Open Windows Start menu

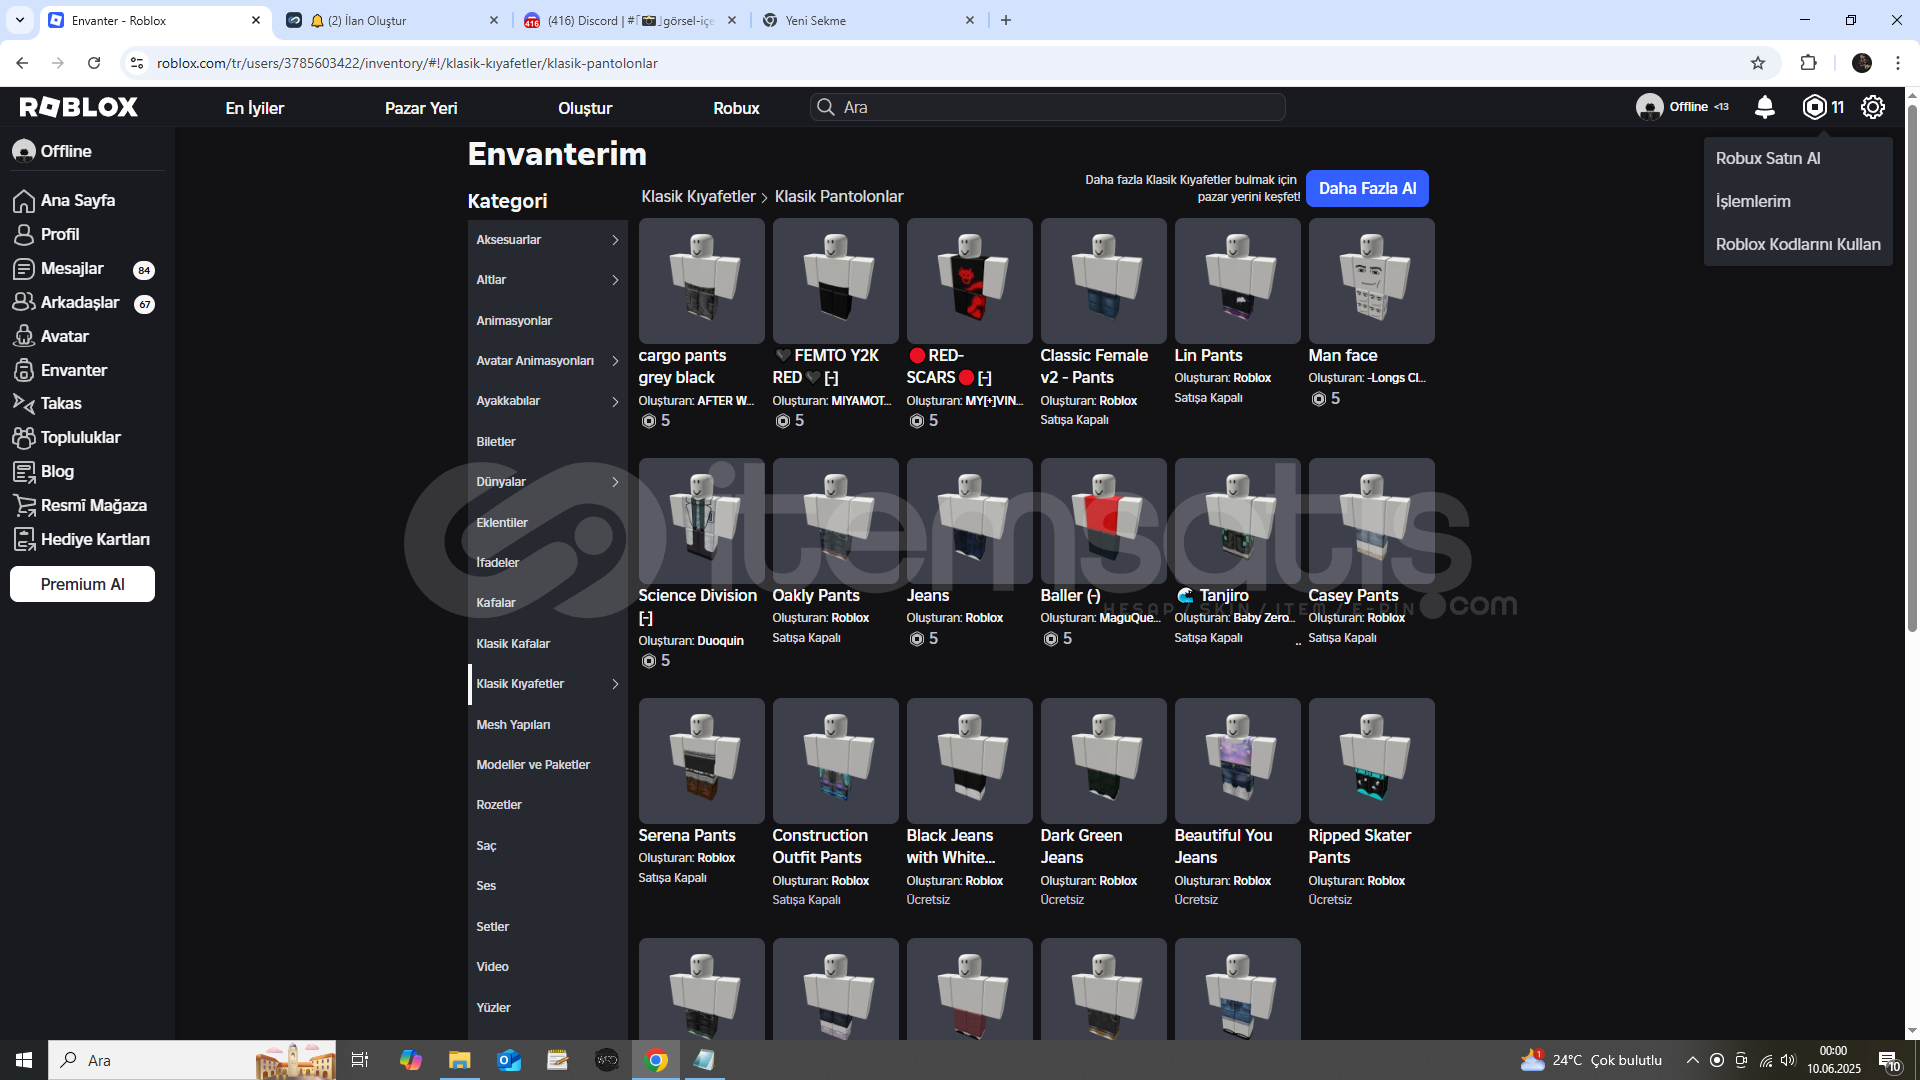coord(24,1060)
